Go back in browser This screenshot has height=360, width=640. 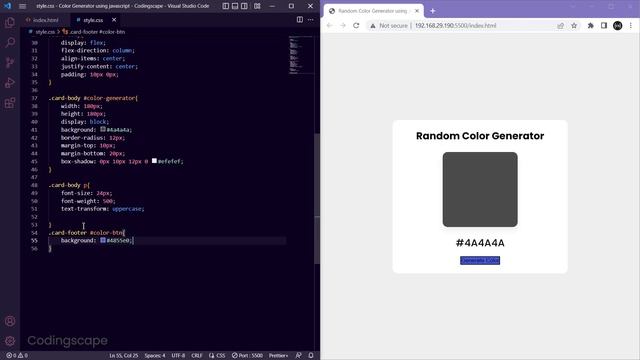(329, 25)
